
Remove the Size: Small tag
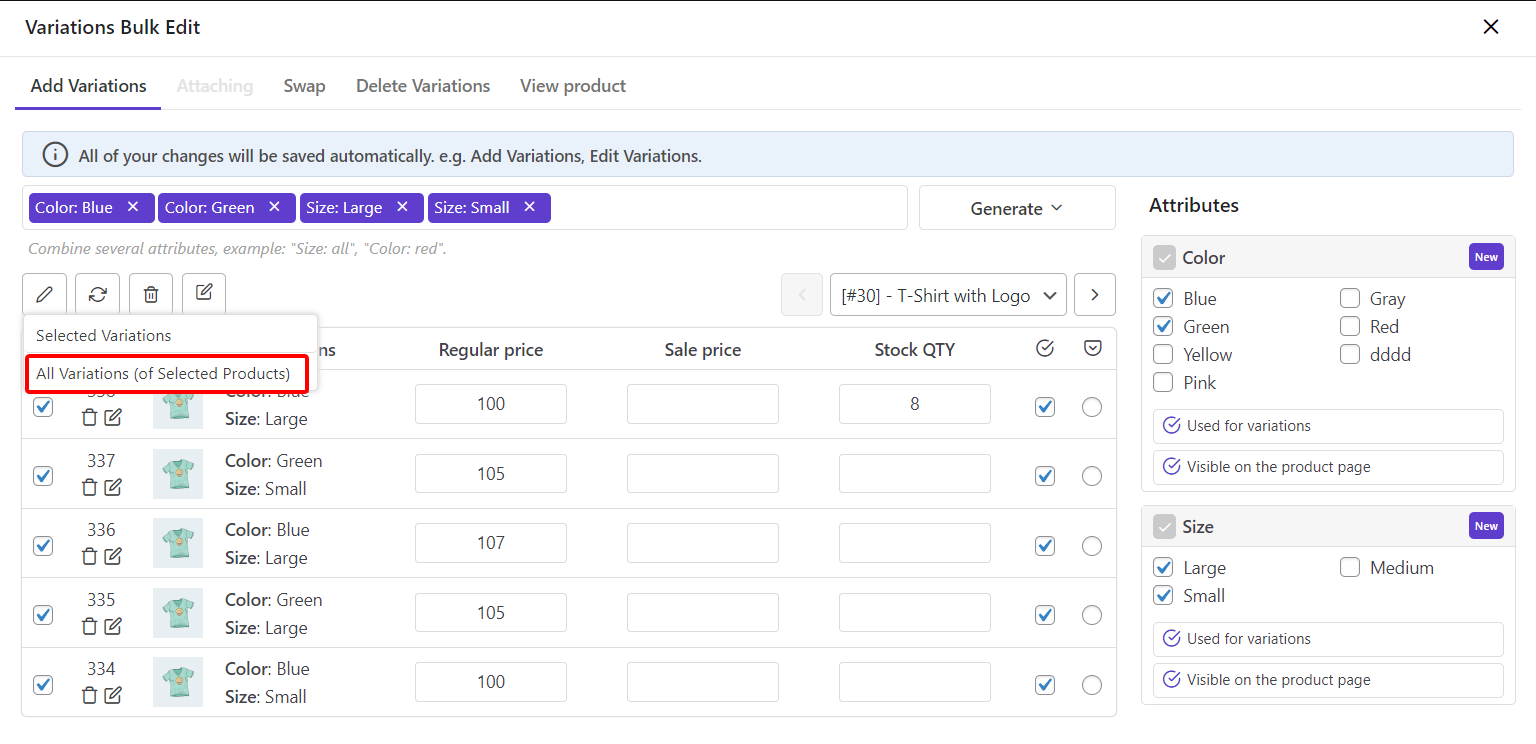click(x=530, y=207)
